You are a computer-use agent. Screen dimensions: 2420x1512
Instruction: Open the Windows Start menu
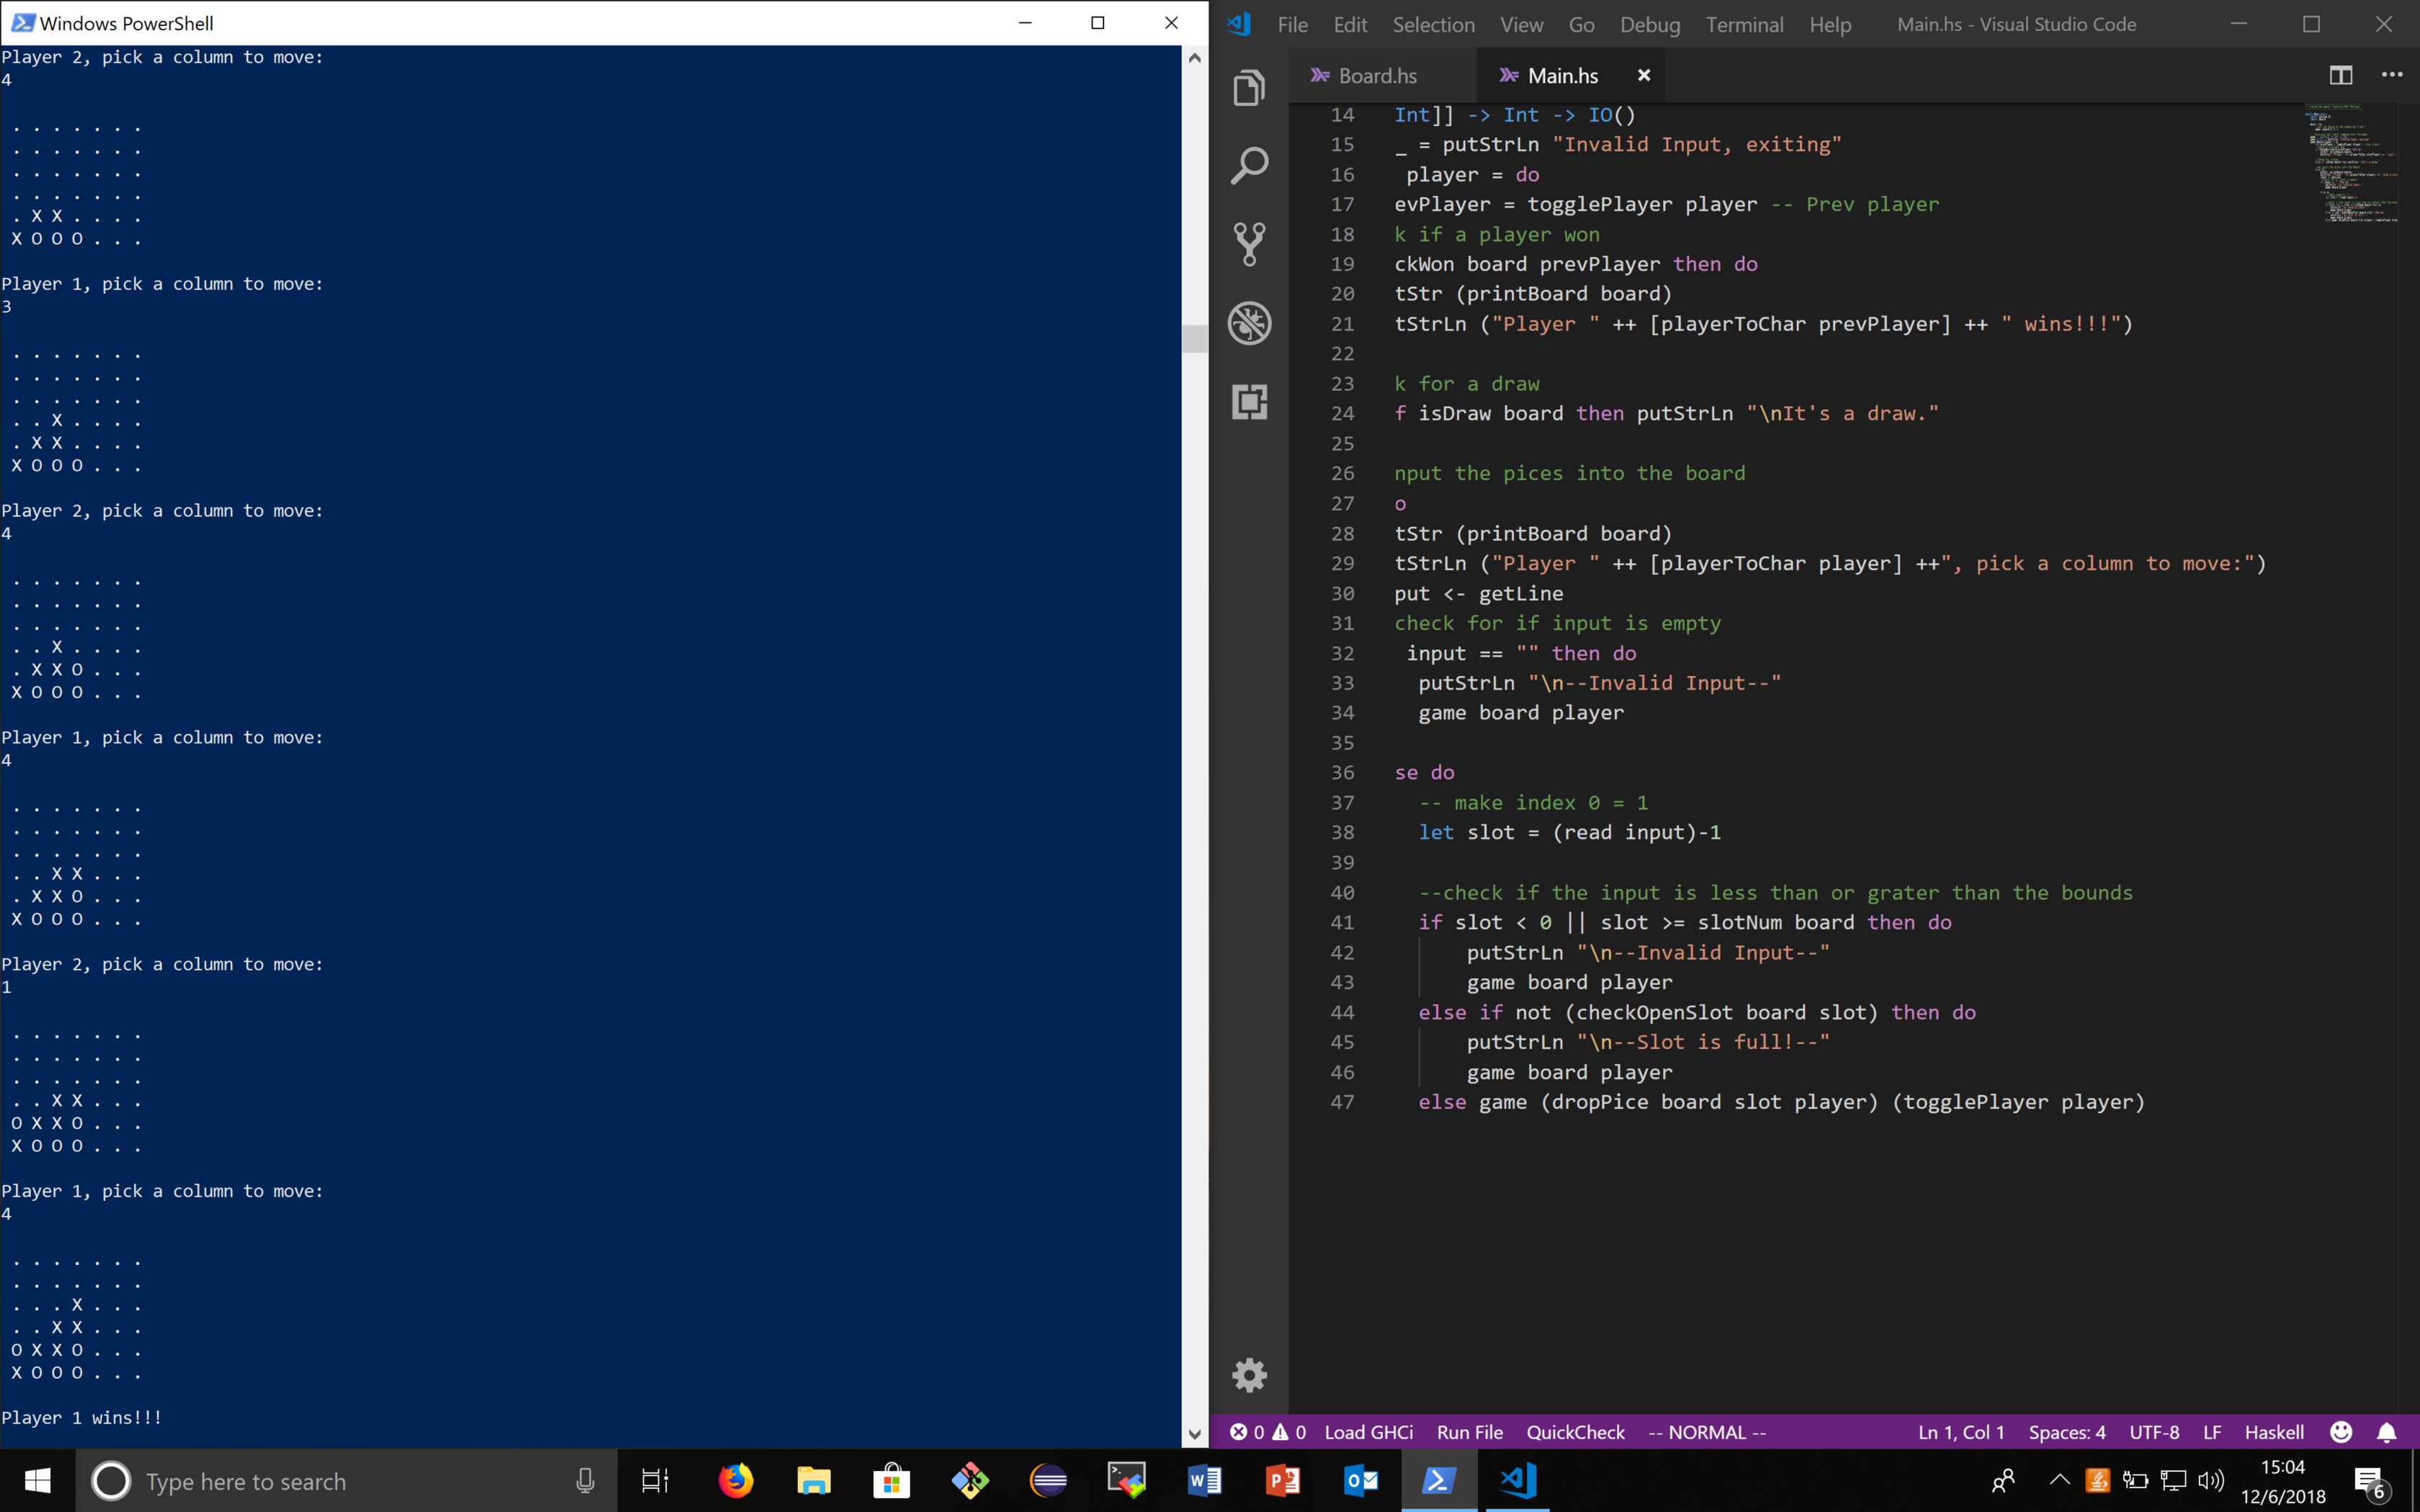pos(37,1481)
